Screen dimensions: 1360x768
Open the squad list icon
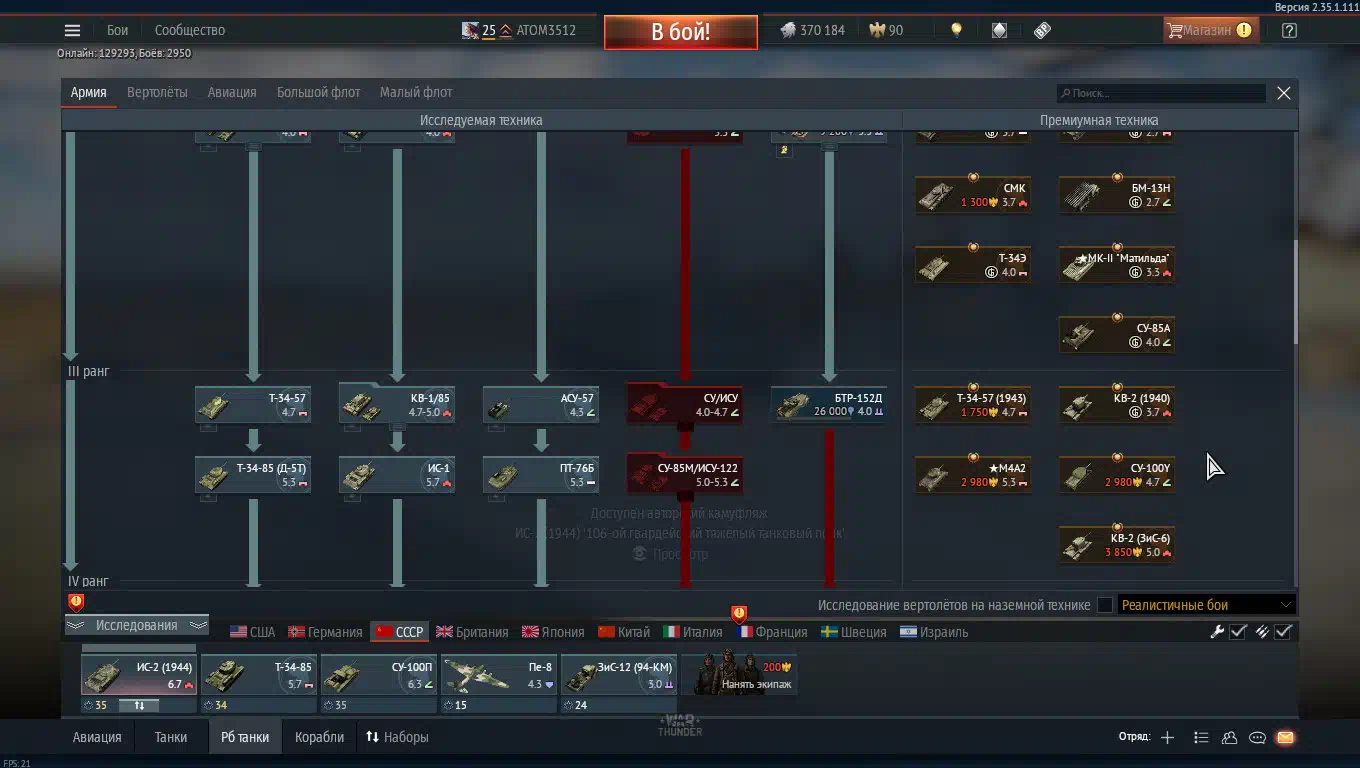(1201, 738)
